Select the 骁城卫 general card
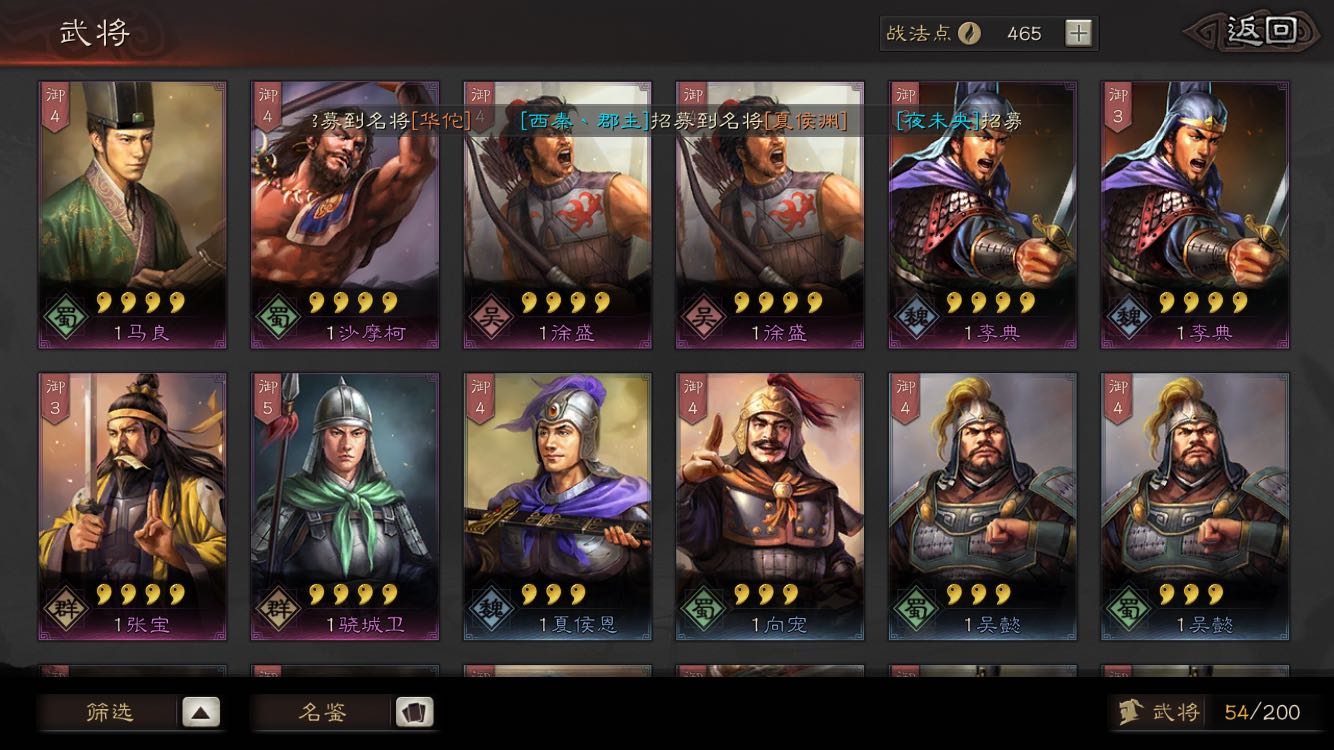Viewport: 1334px width, 750px height. coord(345,507)
